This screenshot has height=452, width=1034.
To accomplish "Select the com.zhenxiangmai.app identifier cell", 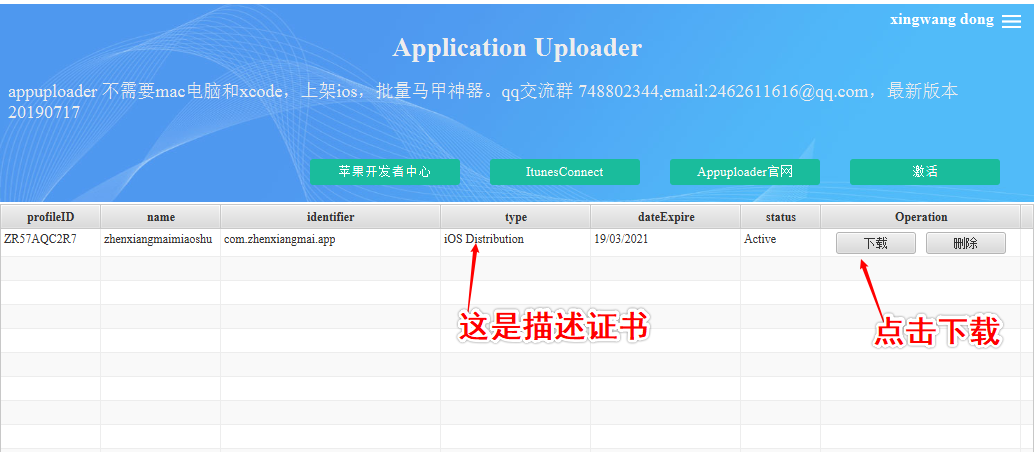I will (x=330, y=243).
